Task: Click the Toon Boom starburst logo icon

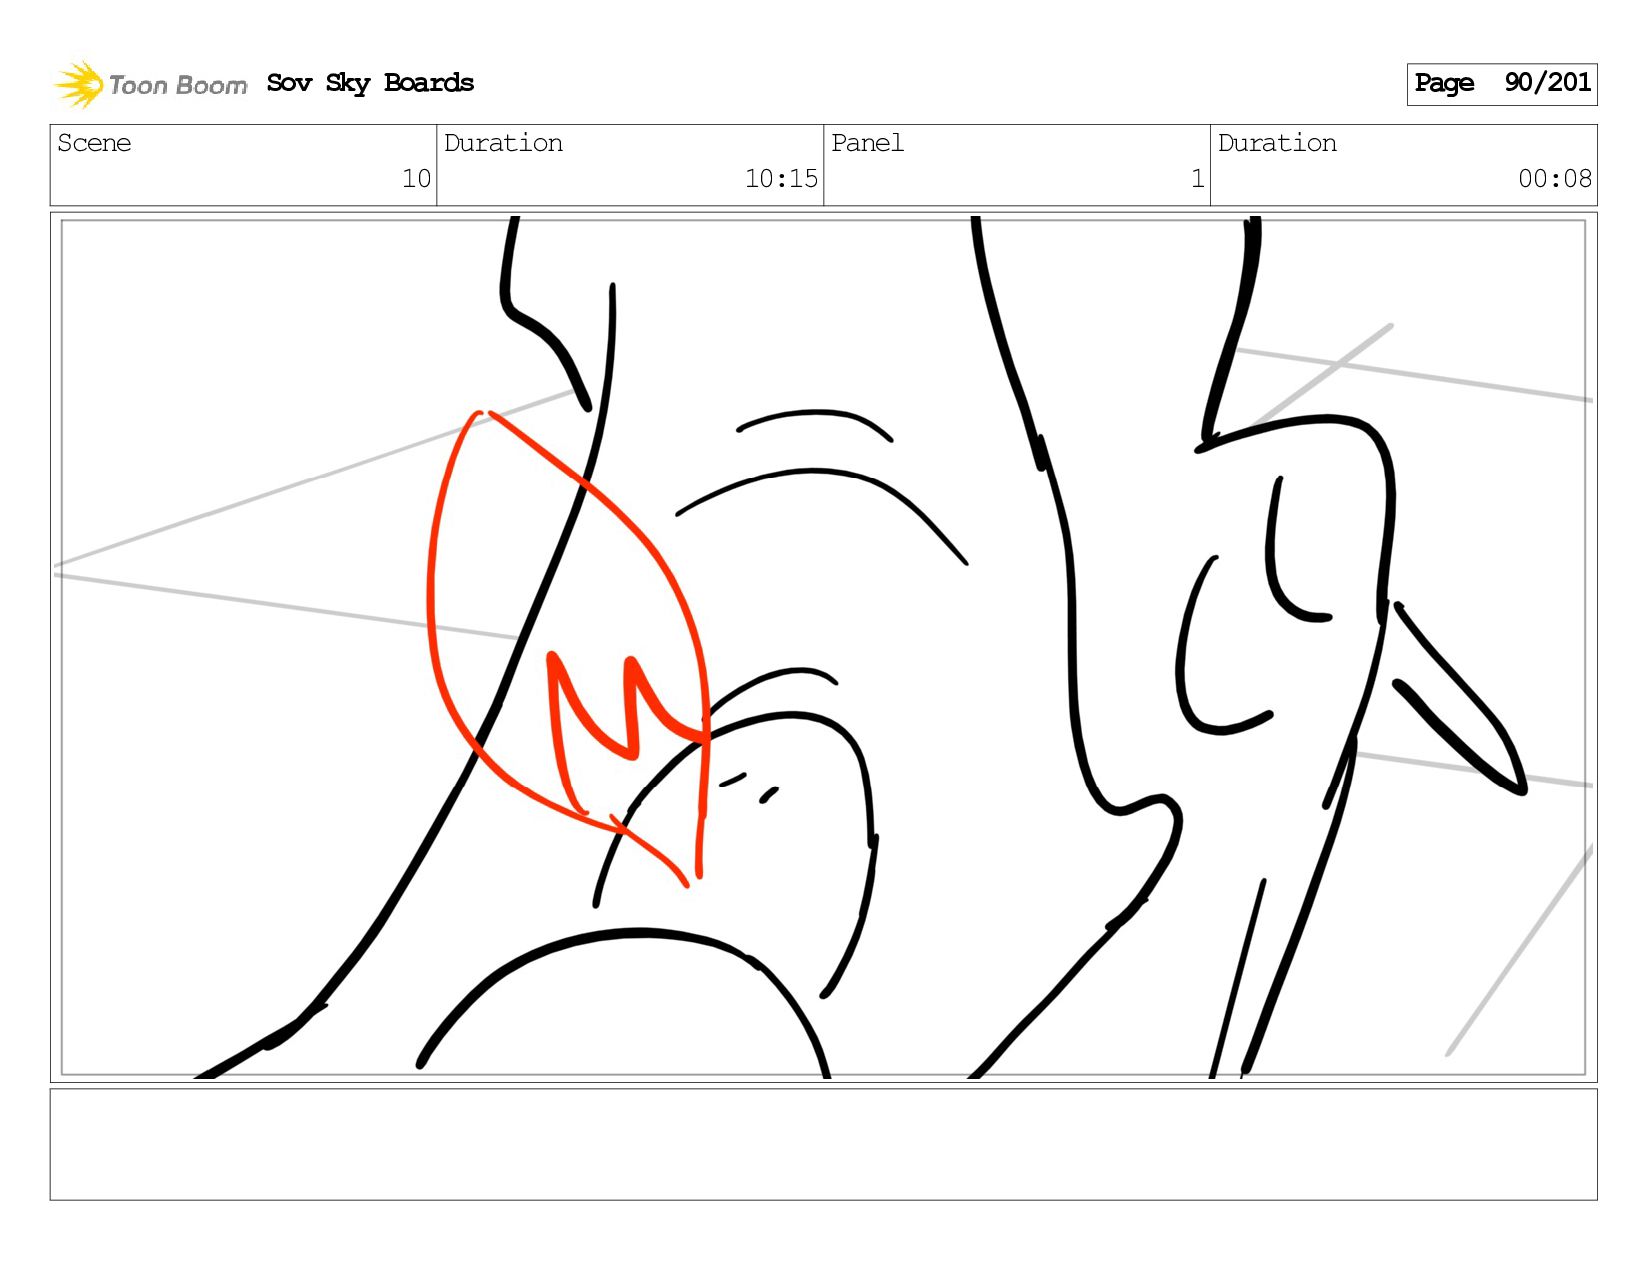Action: tap(79, 84)
